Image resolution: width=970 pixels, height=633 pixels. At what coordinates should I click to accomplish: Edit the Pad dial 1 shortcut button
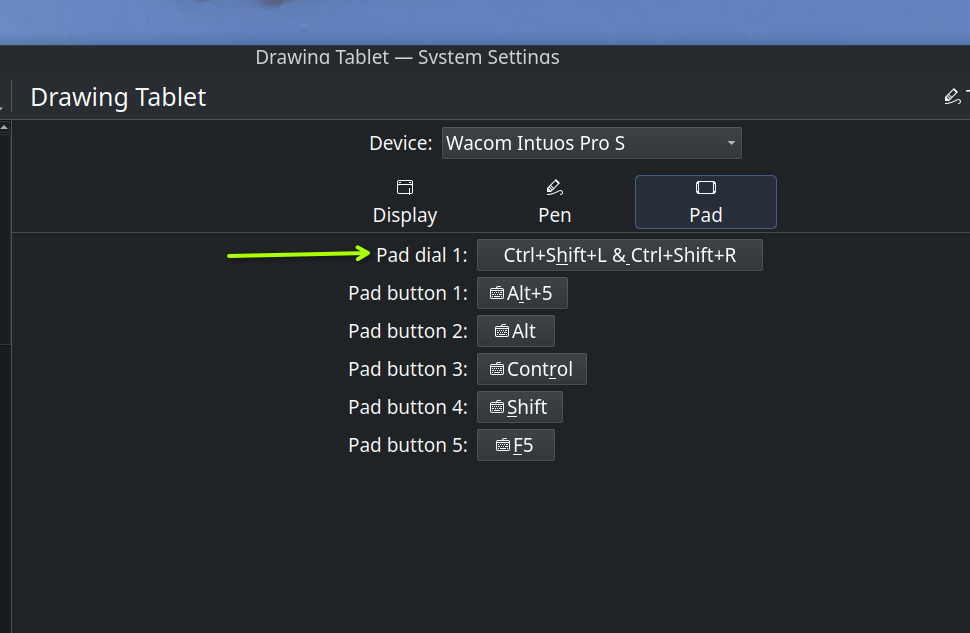620,255
